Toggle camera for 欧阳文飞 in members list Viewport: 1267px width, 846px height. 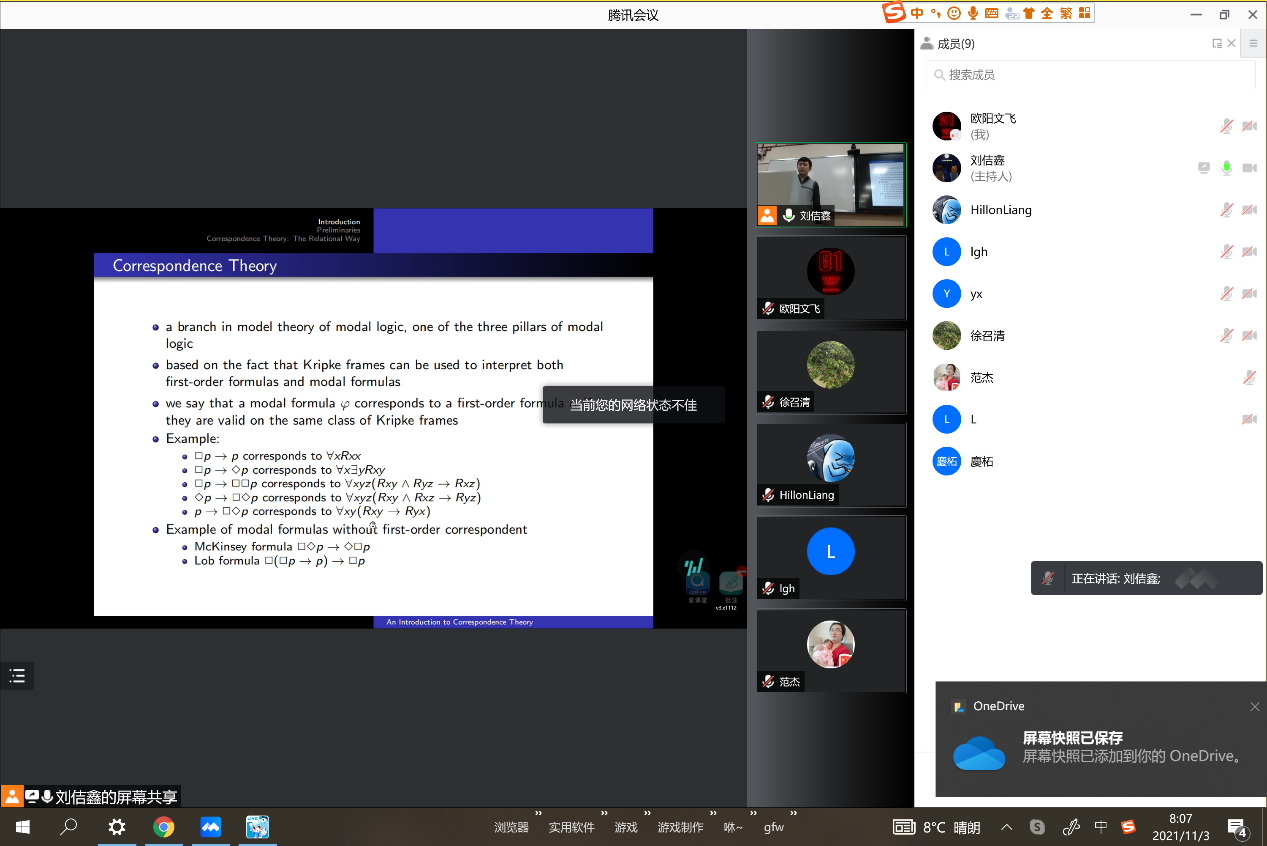pos(1249,126)
